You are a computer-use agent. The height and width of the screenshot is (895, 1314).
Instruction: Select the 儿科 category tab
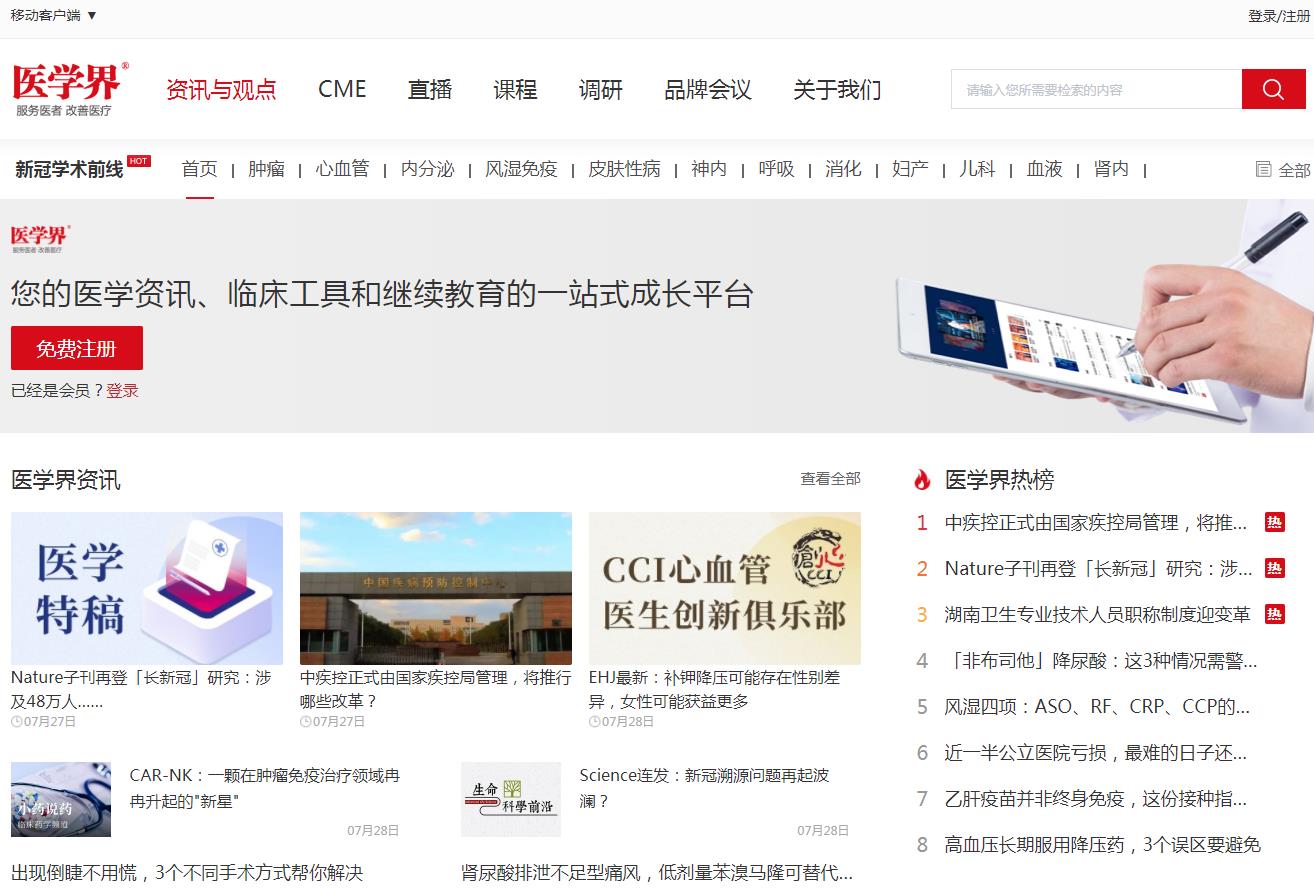pos(977,169)
